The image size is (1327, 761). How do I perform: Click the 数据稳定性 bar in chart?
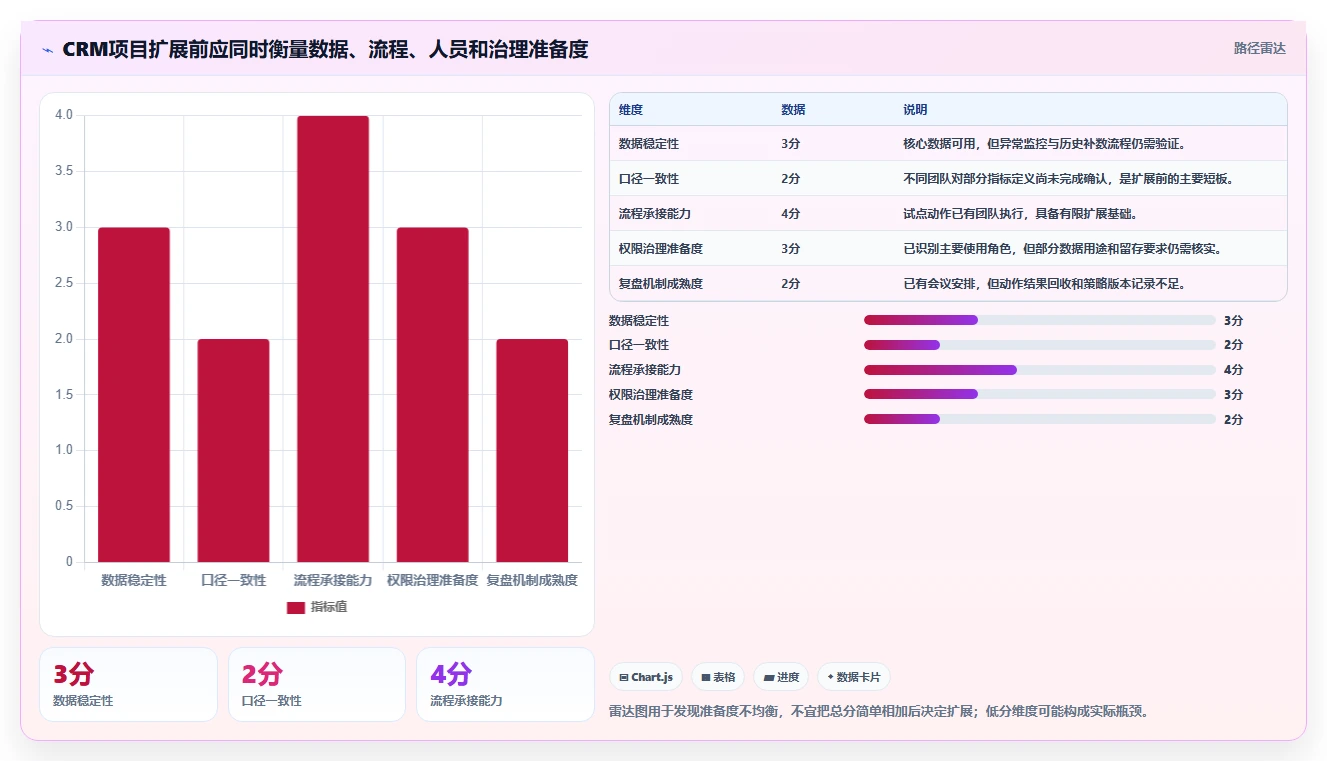tap(134, 395)
